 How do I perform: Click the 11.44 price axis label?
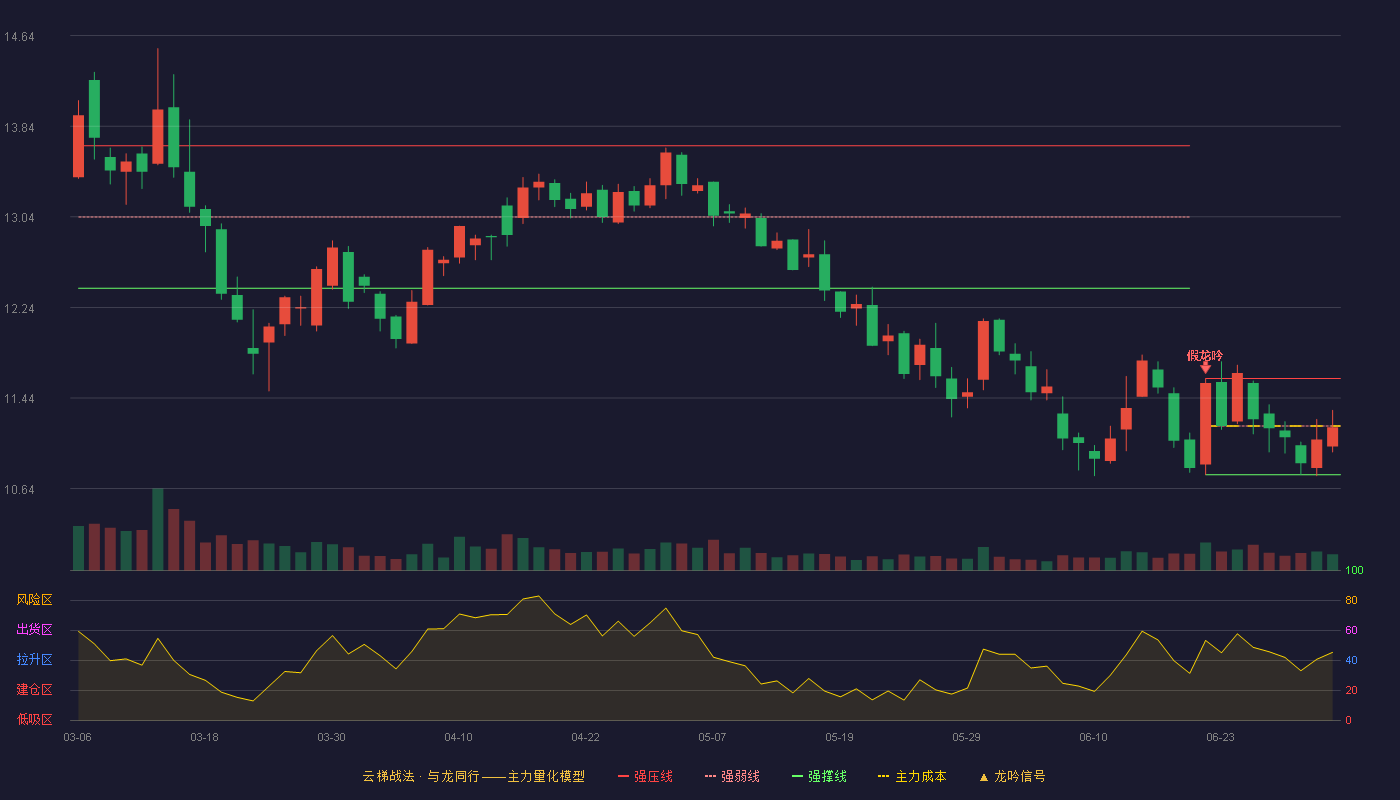pyautogui.click(x=19, y=399)
